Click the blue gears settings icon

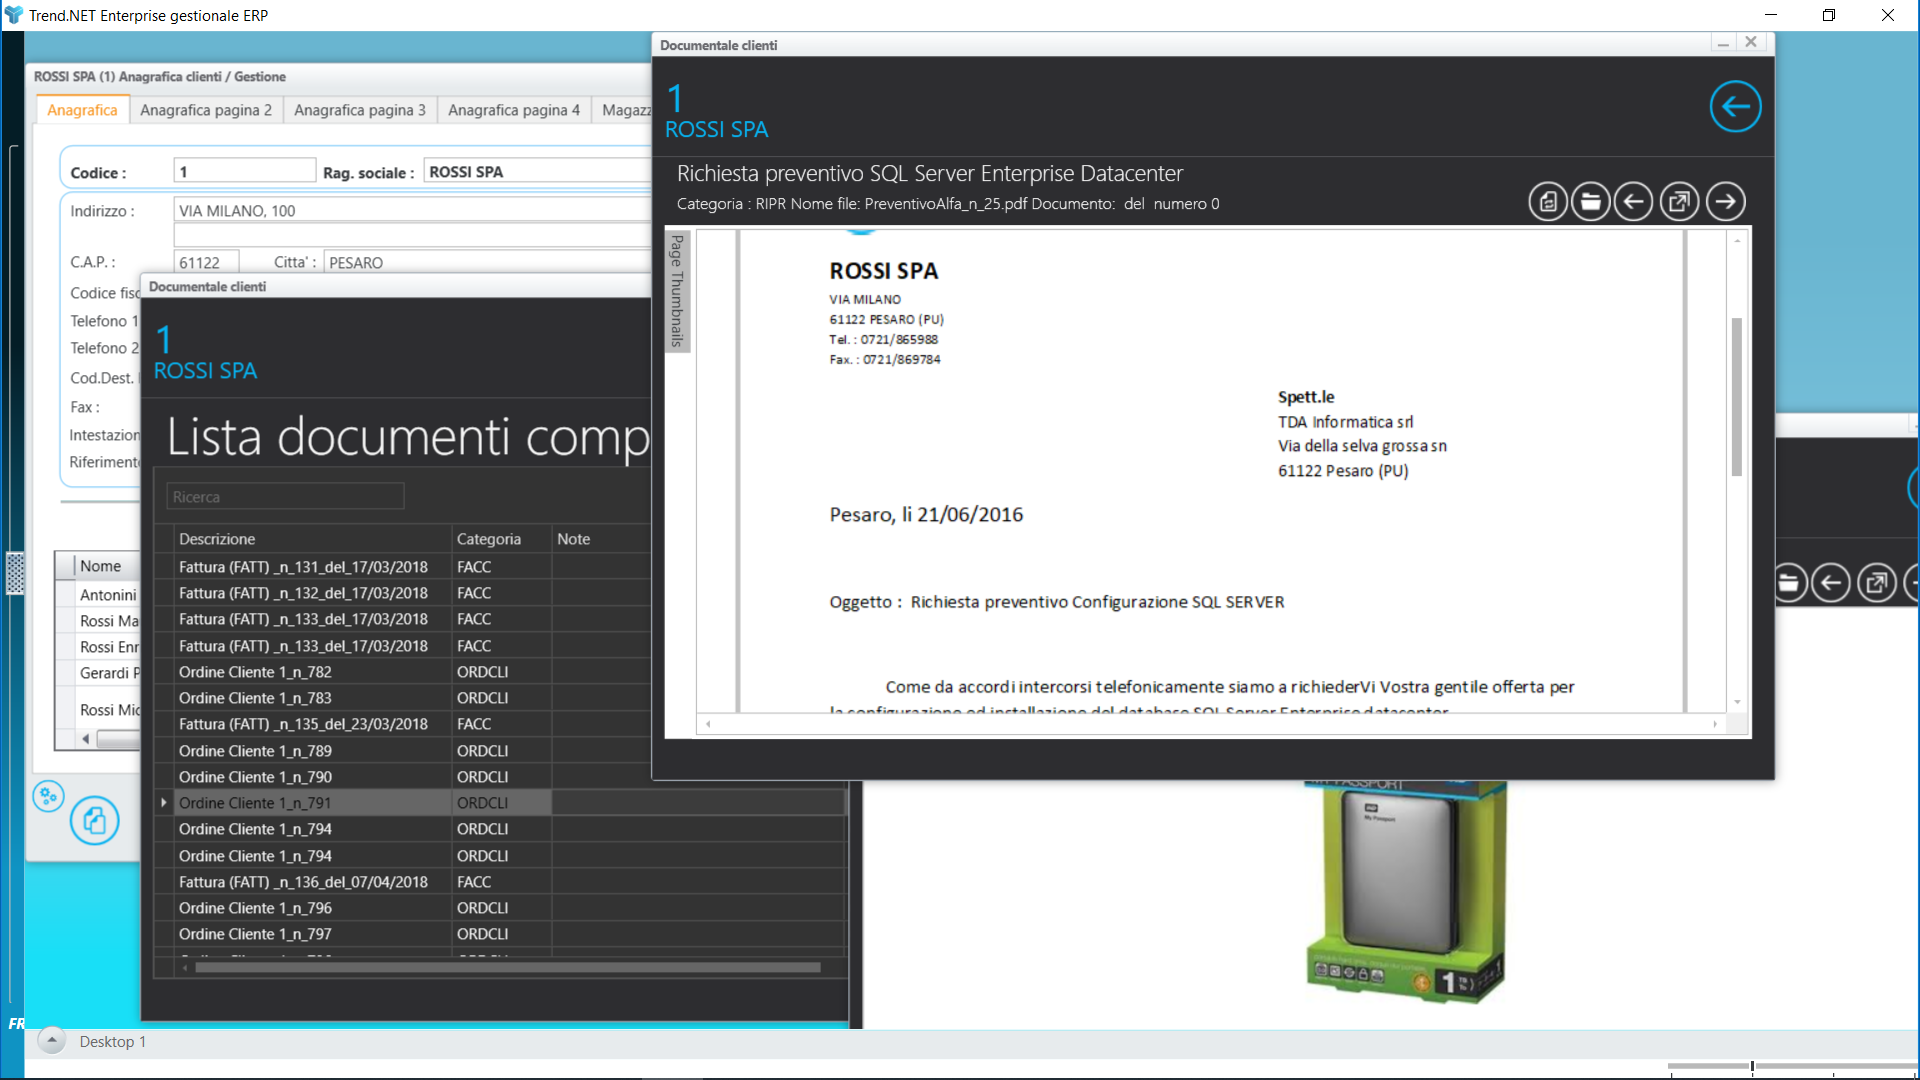[x=48, y=797]
